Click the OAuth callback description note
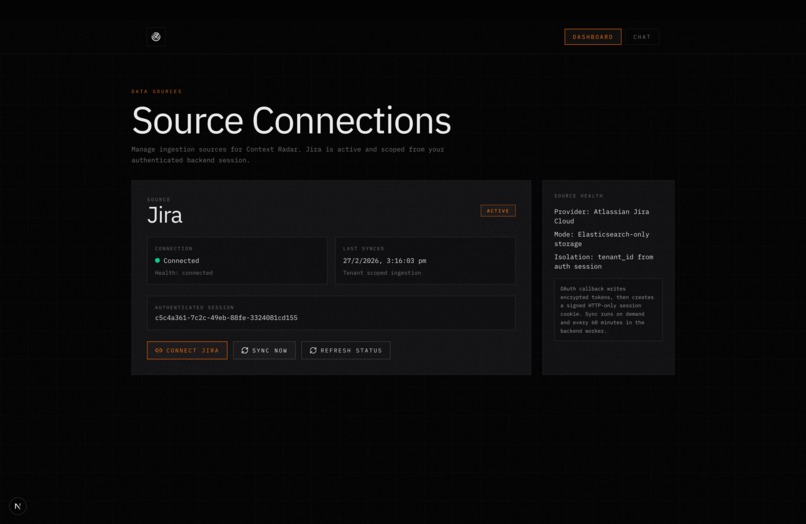Image resolution: width=806 pixels, height=524 pixels. coord(608,310)
